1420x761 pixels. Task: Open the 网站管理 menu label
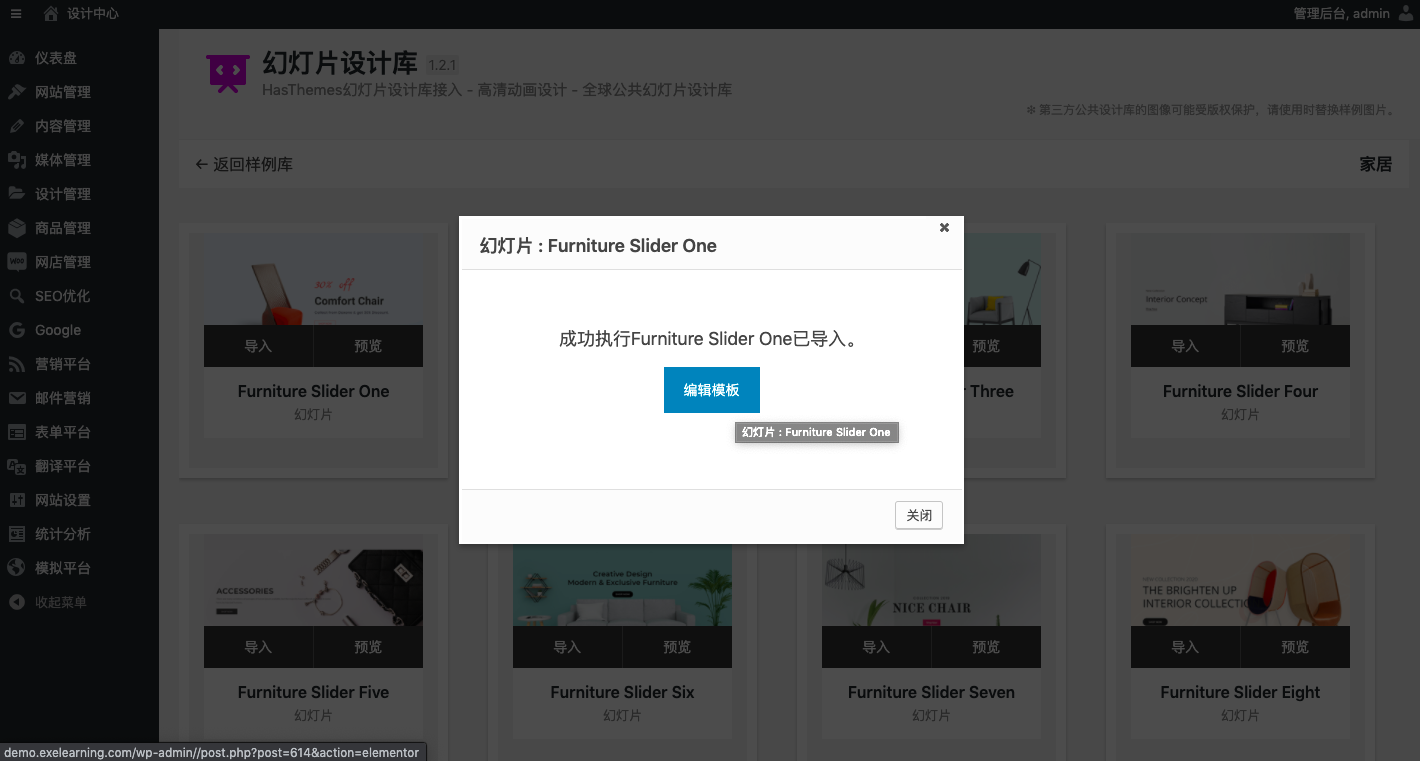pos(63,92)
